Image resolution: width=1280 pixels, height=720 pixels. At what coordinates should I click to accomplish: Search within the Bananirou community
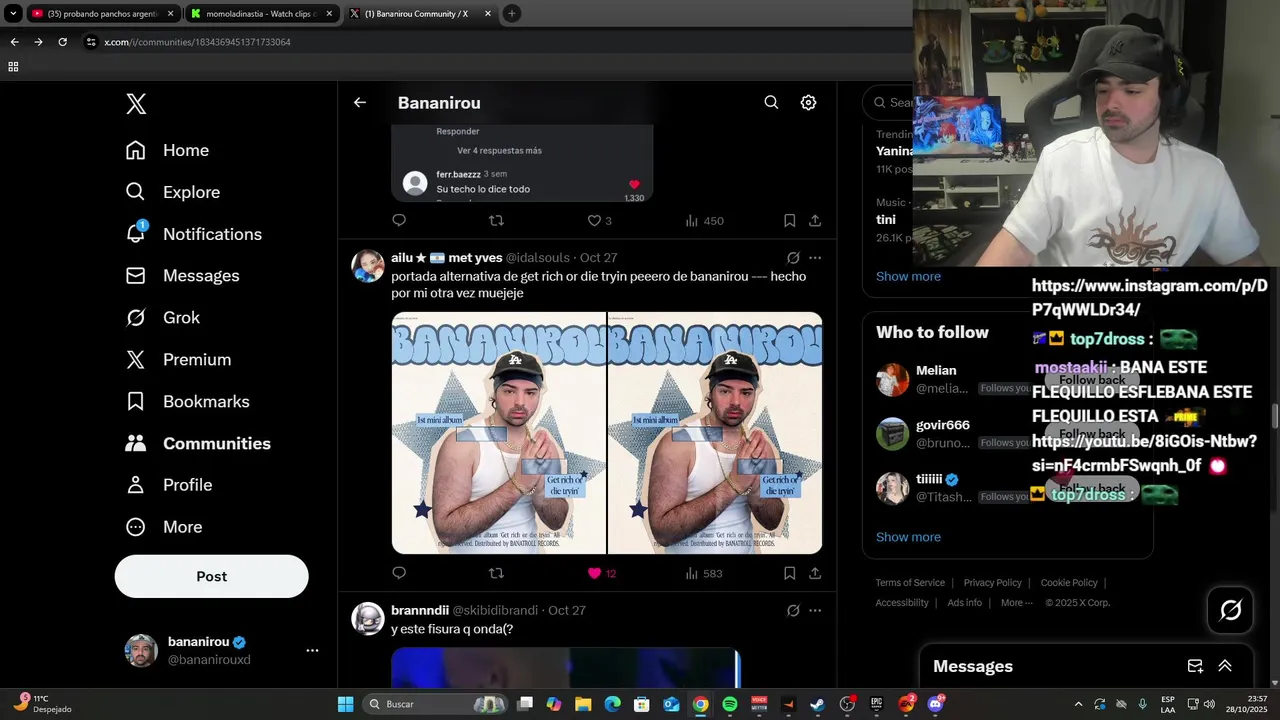[x=771, y=102]
